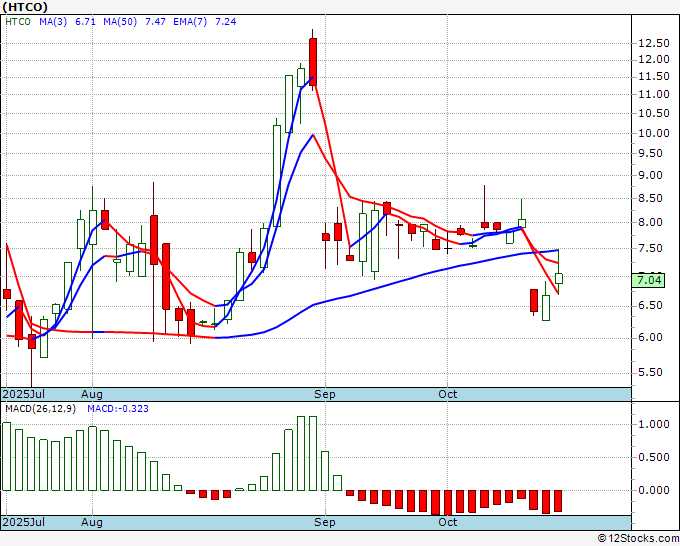This screenshot has height=546, width=680.
Task: Click Oct on the MACD panel axis
Action: (x=448, y=522)
